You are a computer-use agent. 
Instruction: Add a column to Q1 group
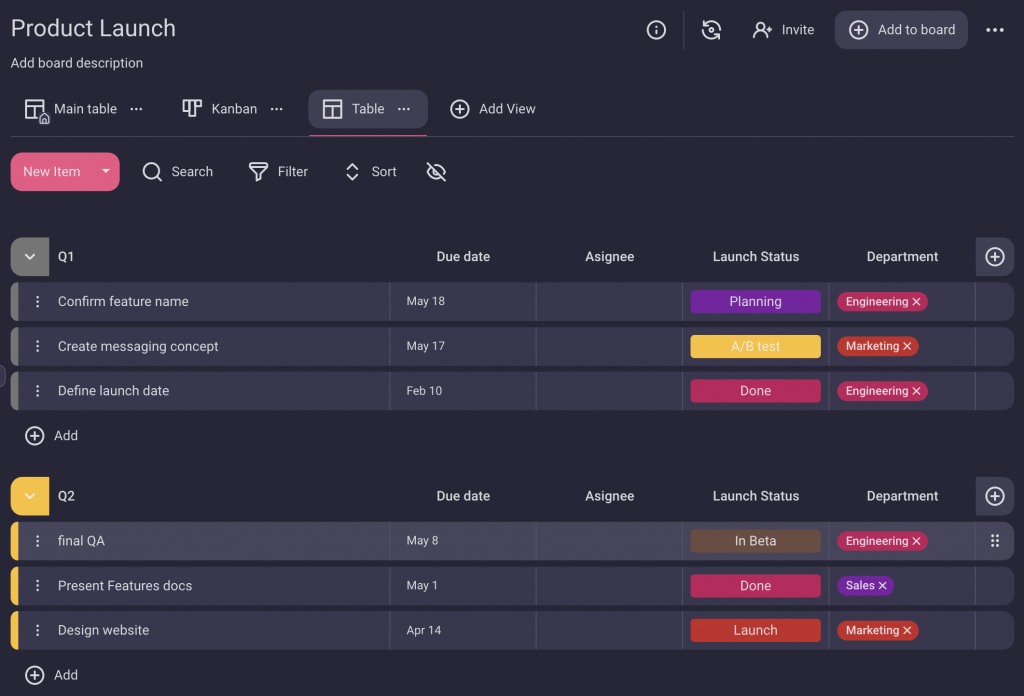pos(994,257)
